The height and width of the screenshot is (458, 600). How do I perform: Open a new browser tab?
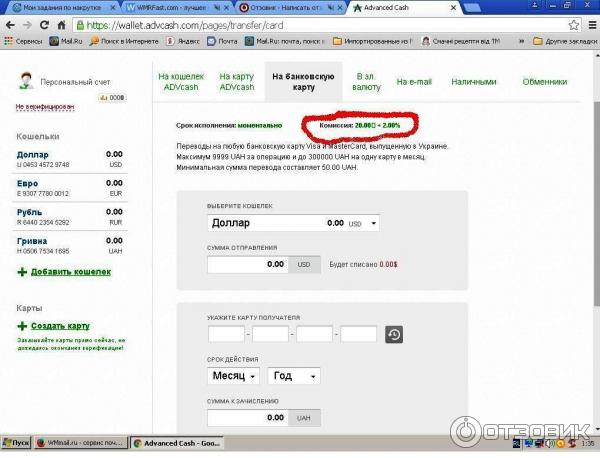(471, 7)
